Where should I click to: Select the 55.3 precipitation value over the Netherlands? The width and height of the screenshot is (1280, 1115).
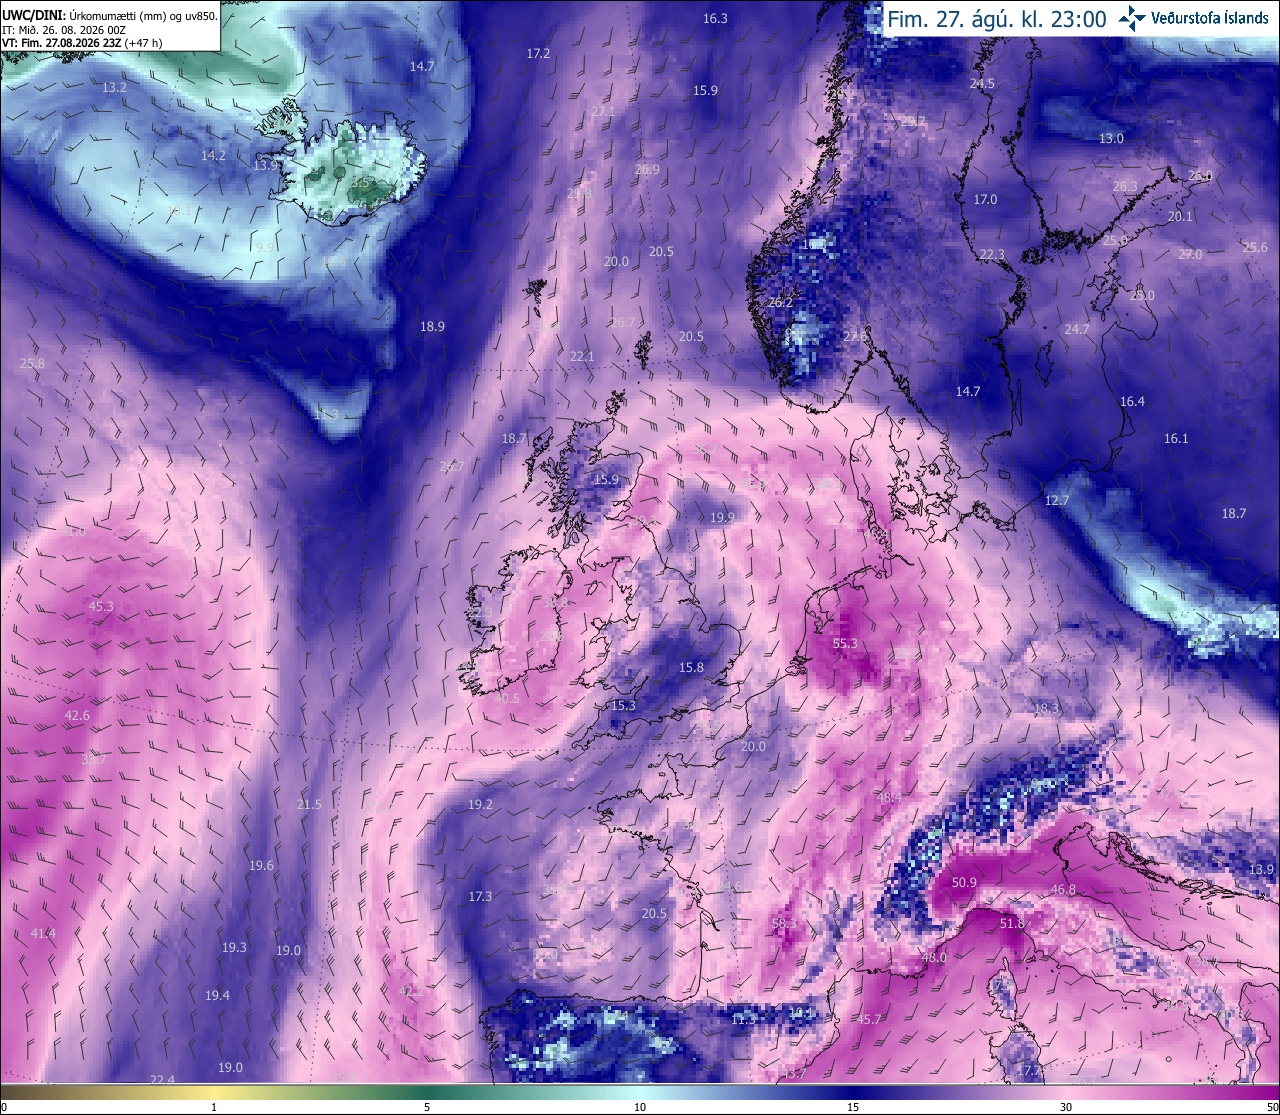pos(845,644)
